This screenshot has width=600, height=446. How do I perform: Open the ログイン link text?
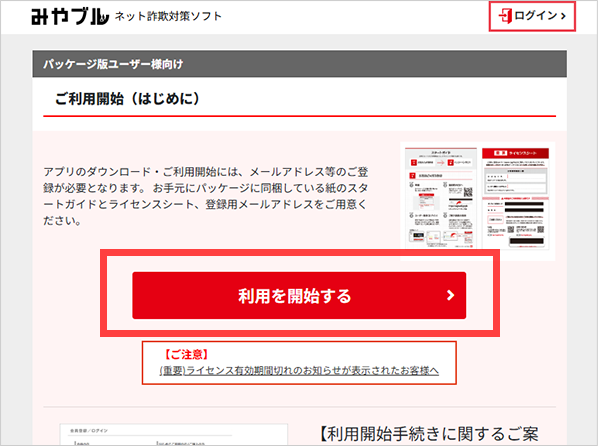[x=536, y=16]
